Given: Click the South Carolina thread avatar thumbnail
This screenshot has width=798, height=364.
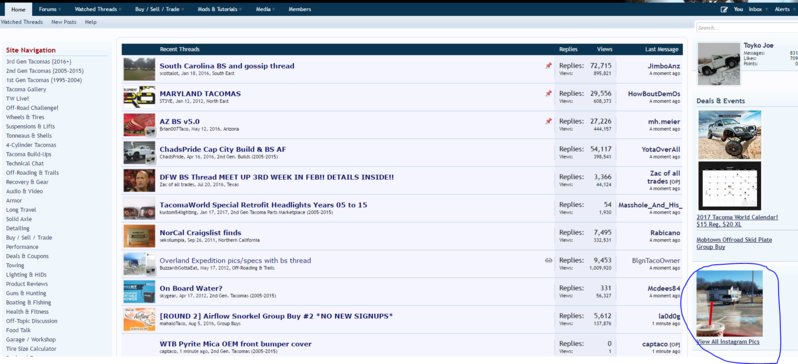Looking at the screenshot, I should [x=139, y=69].
